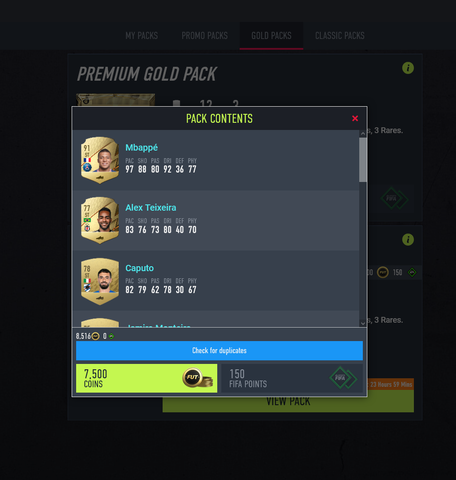Click the FUT coins stack icon
Viewport: 456px width, 480px height.
pos(198,378)
